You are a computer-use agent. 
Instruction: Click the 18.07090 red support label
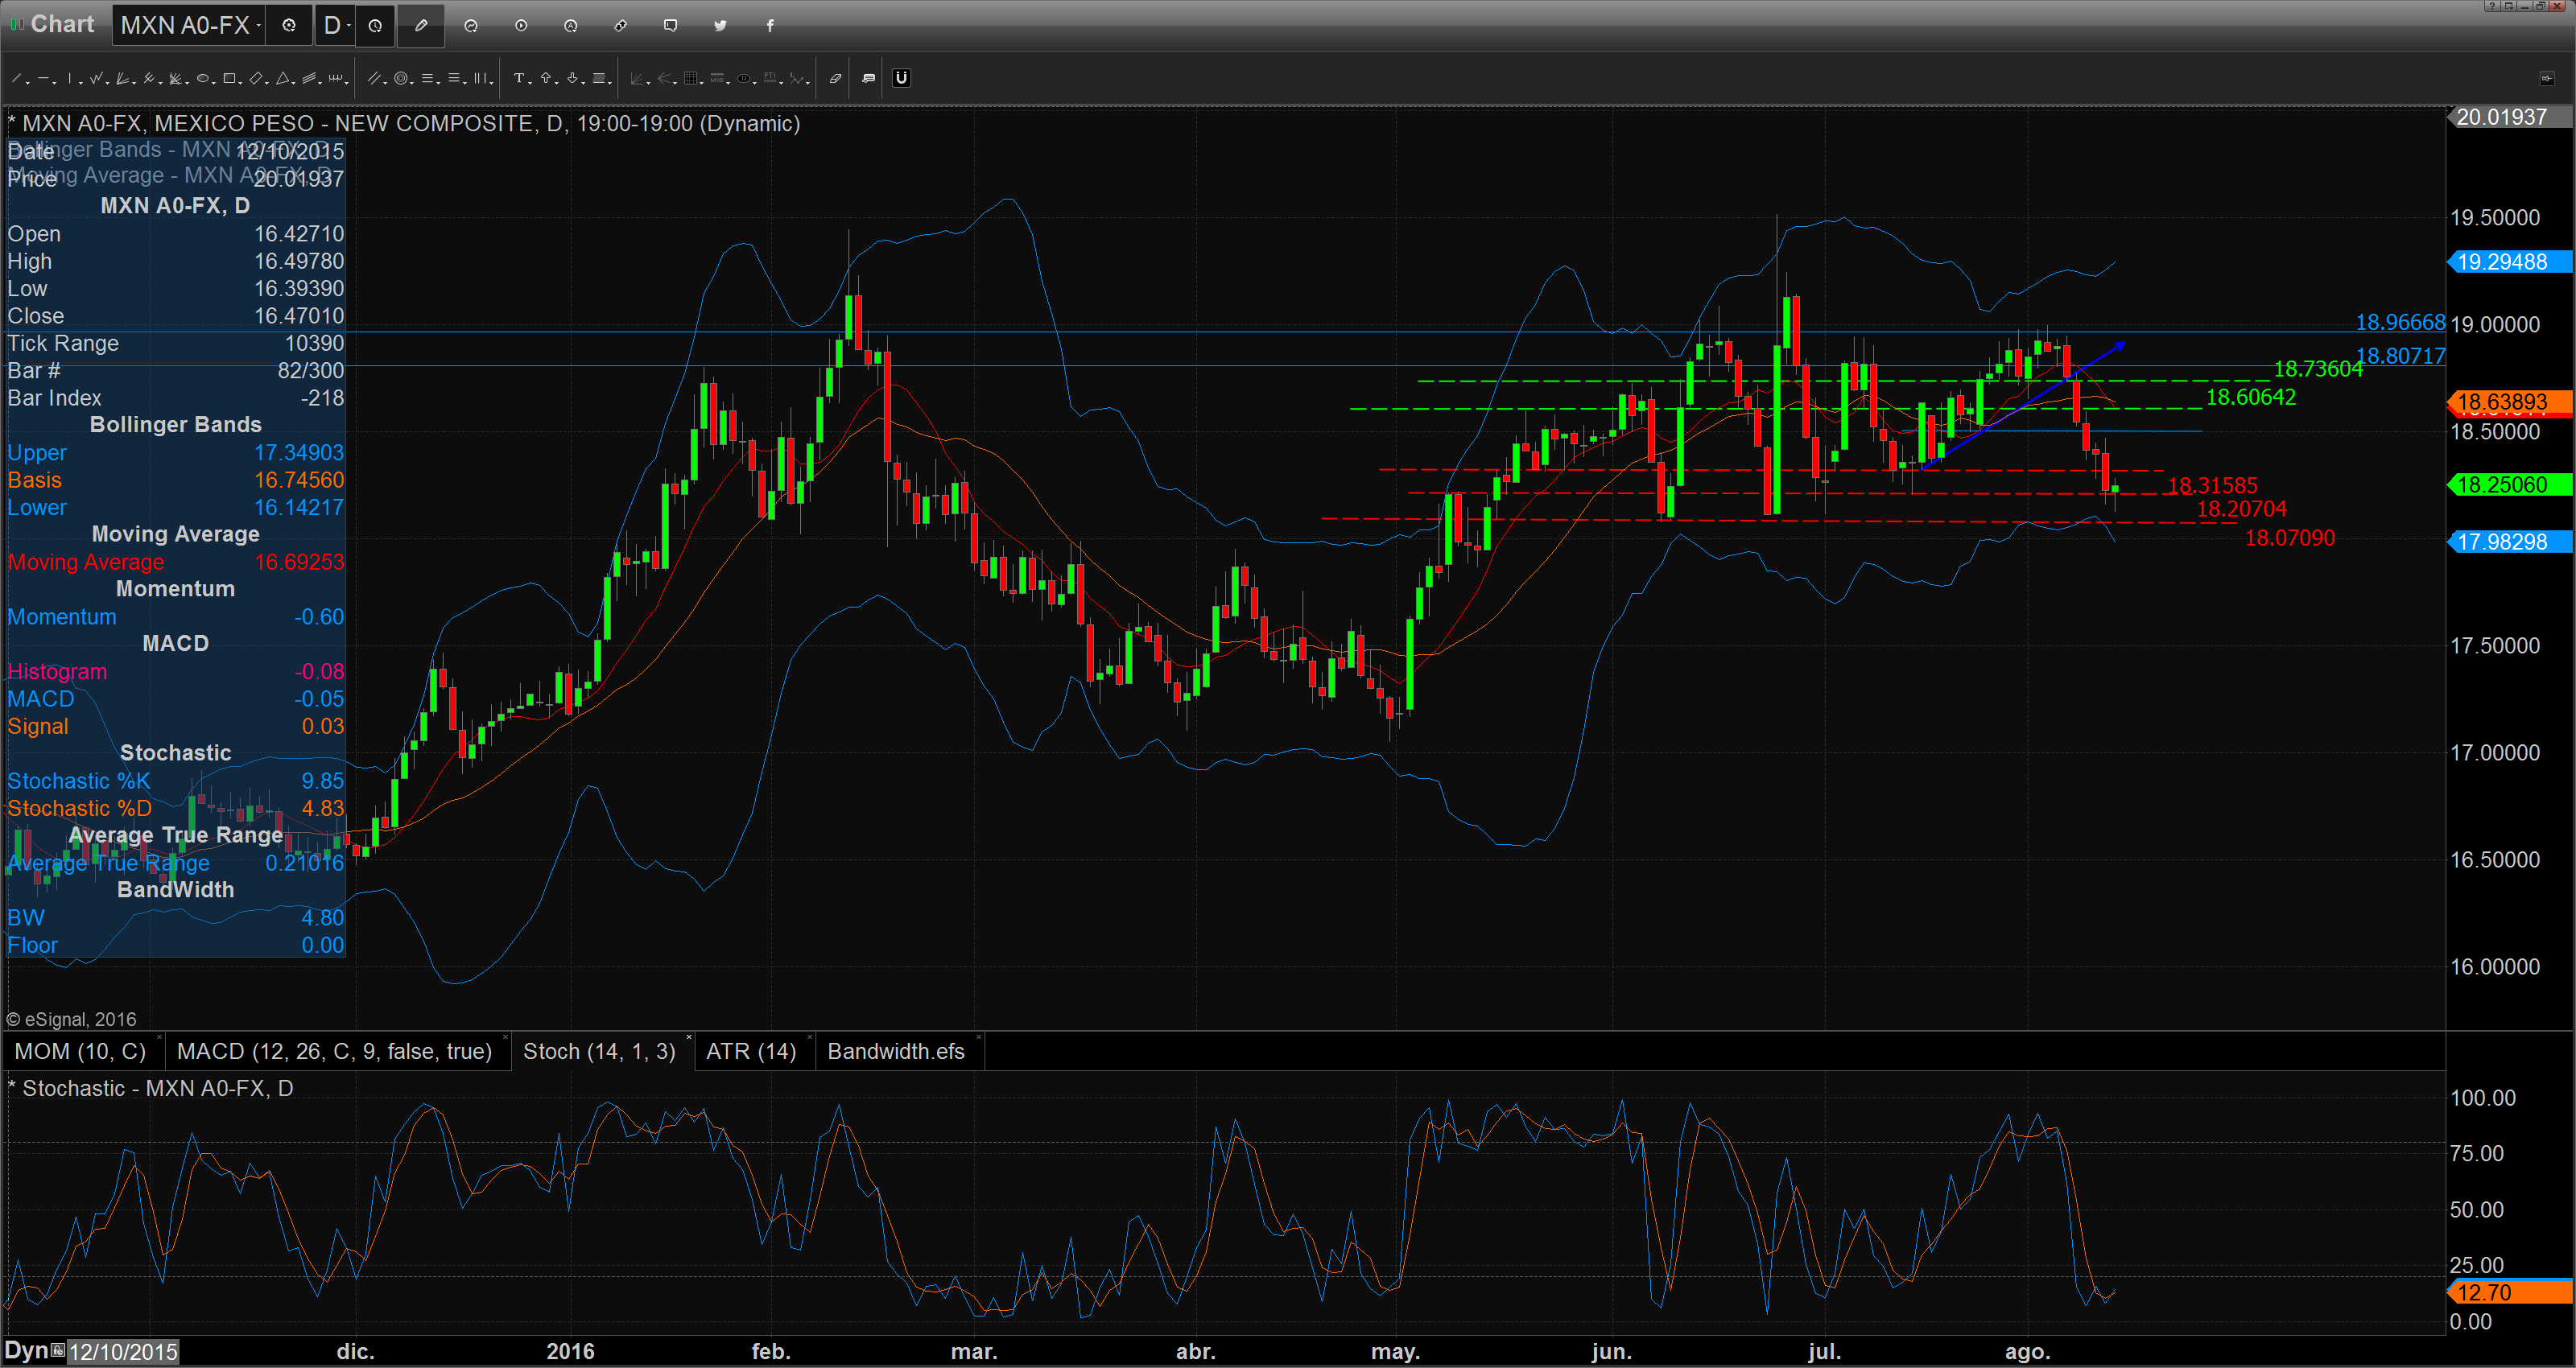[2290, 538]
